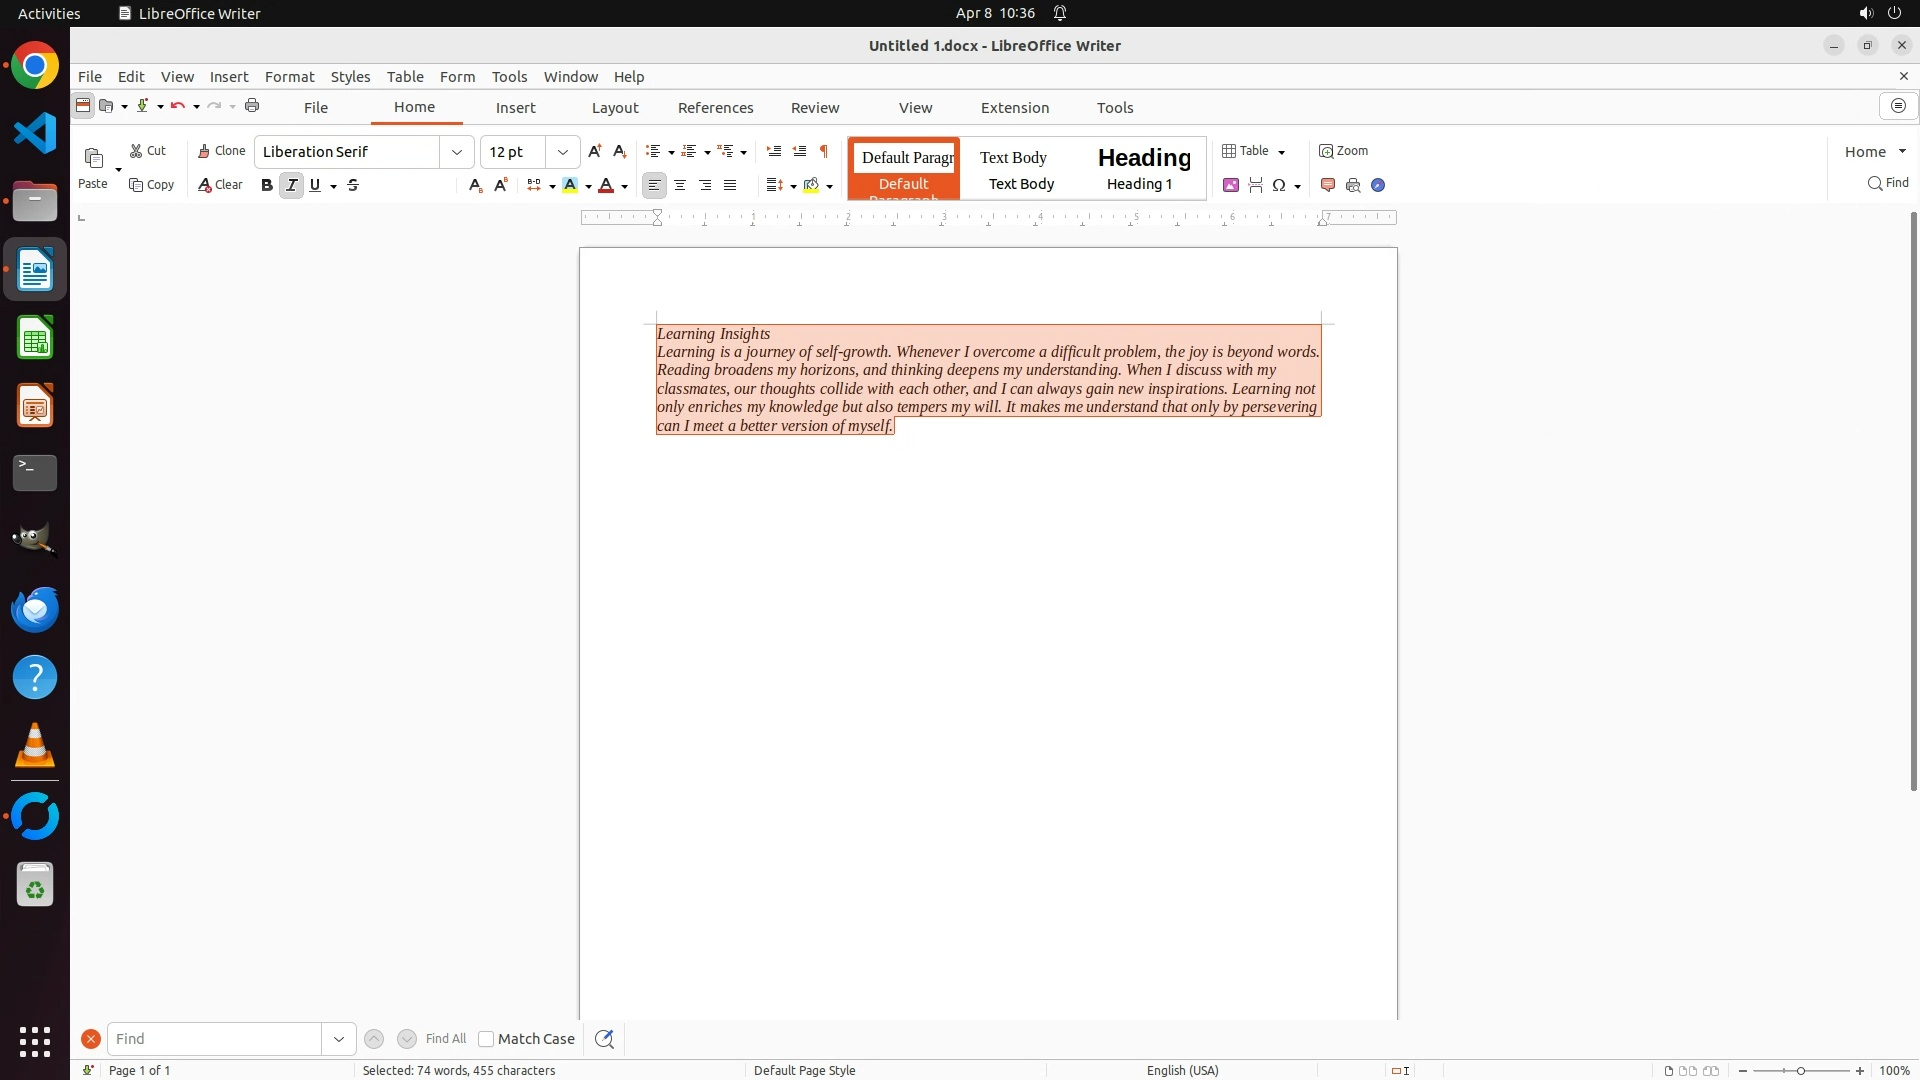Click Justified alignment icon
The width and height of the screenshot is (1920, 1080).
tap(730, 185)
